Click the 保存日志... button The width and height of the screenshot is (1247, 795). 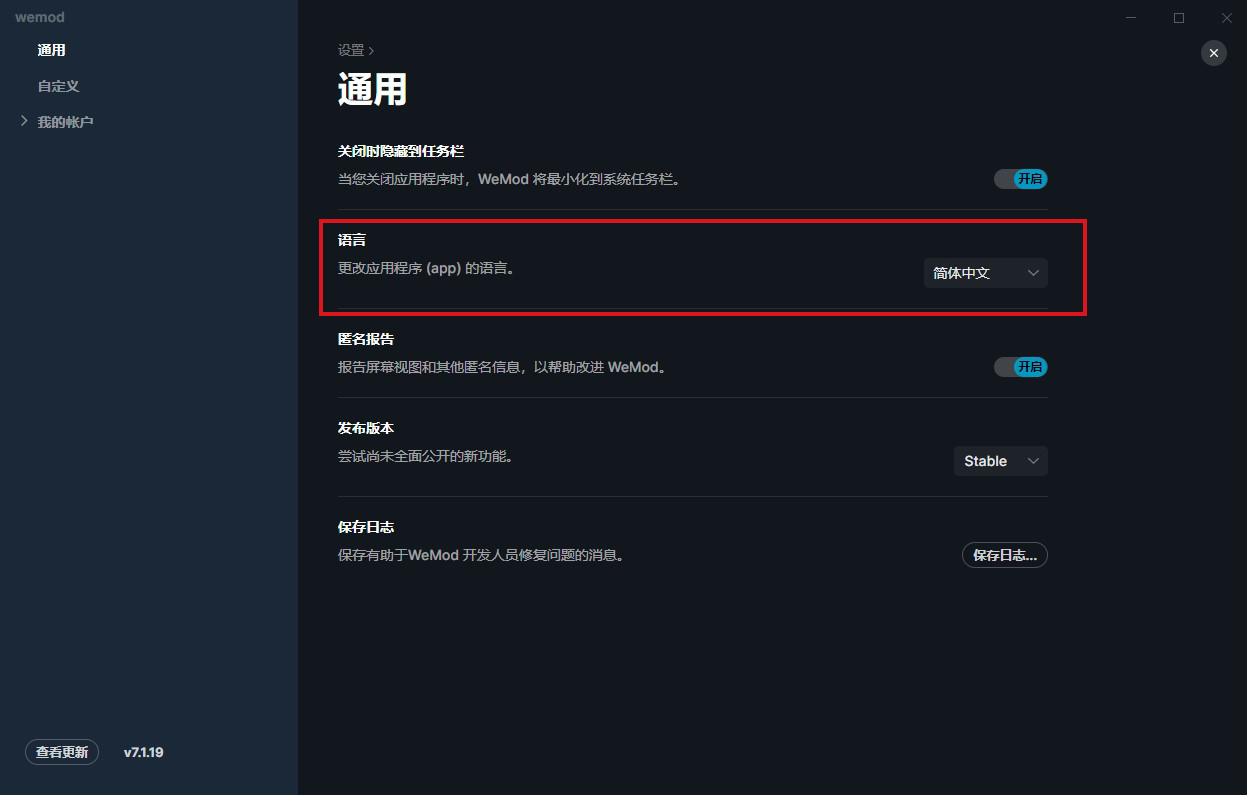1004,555
